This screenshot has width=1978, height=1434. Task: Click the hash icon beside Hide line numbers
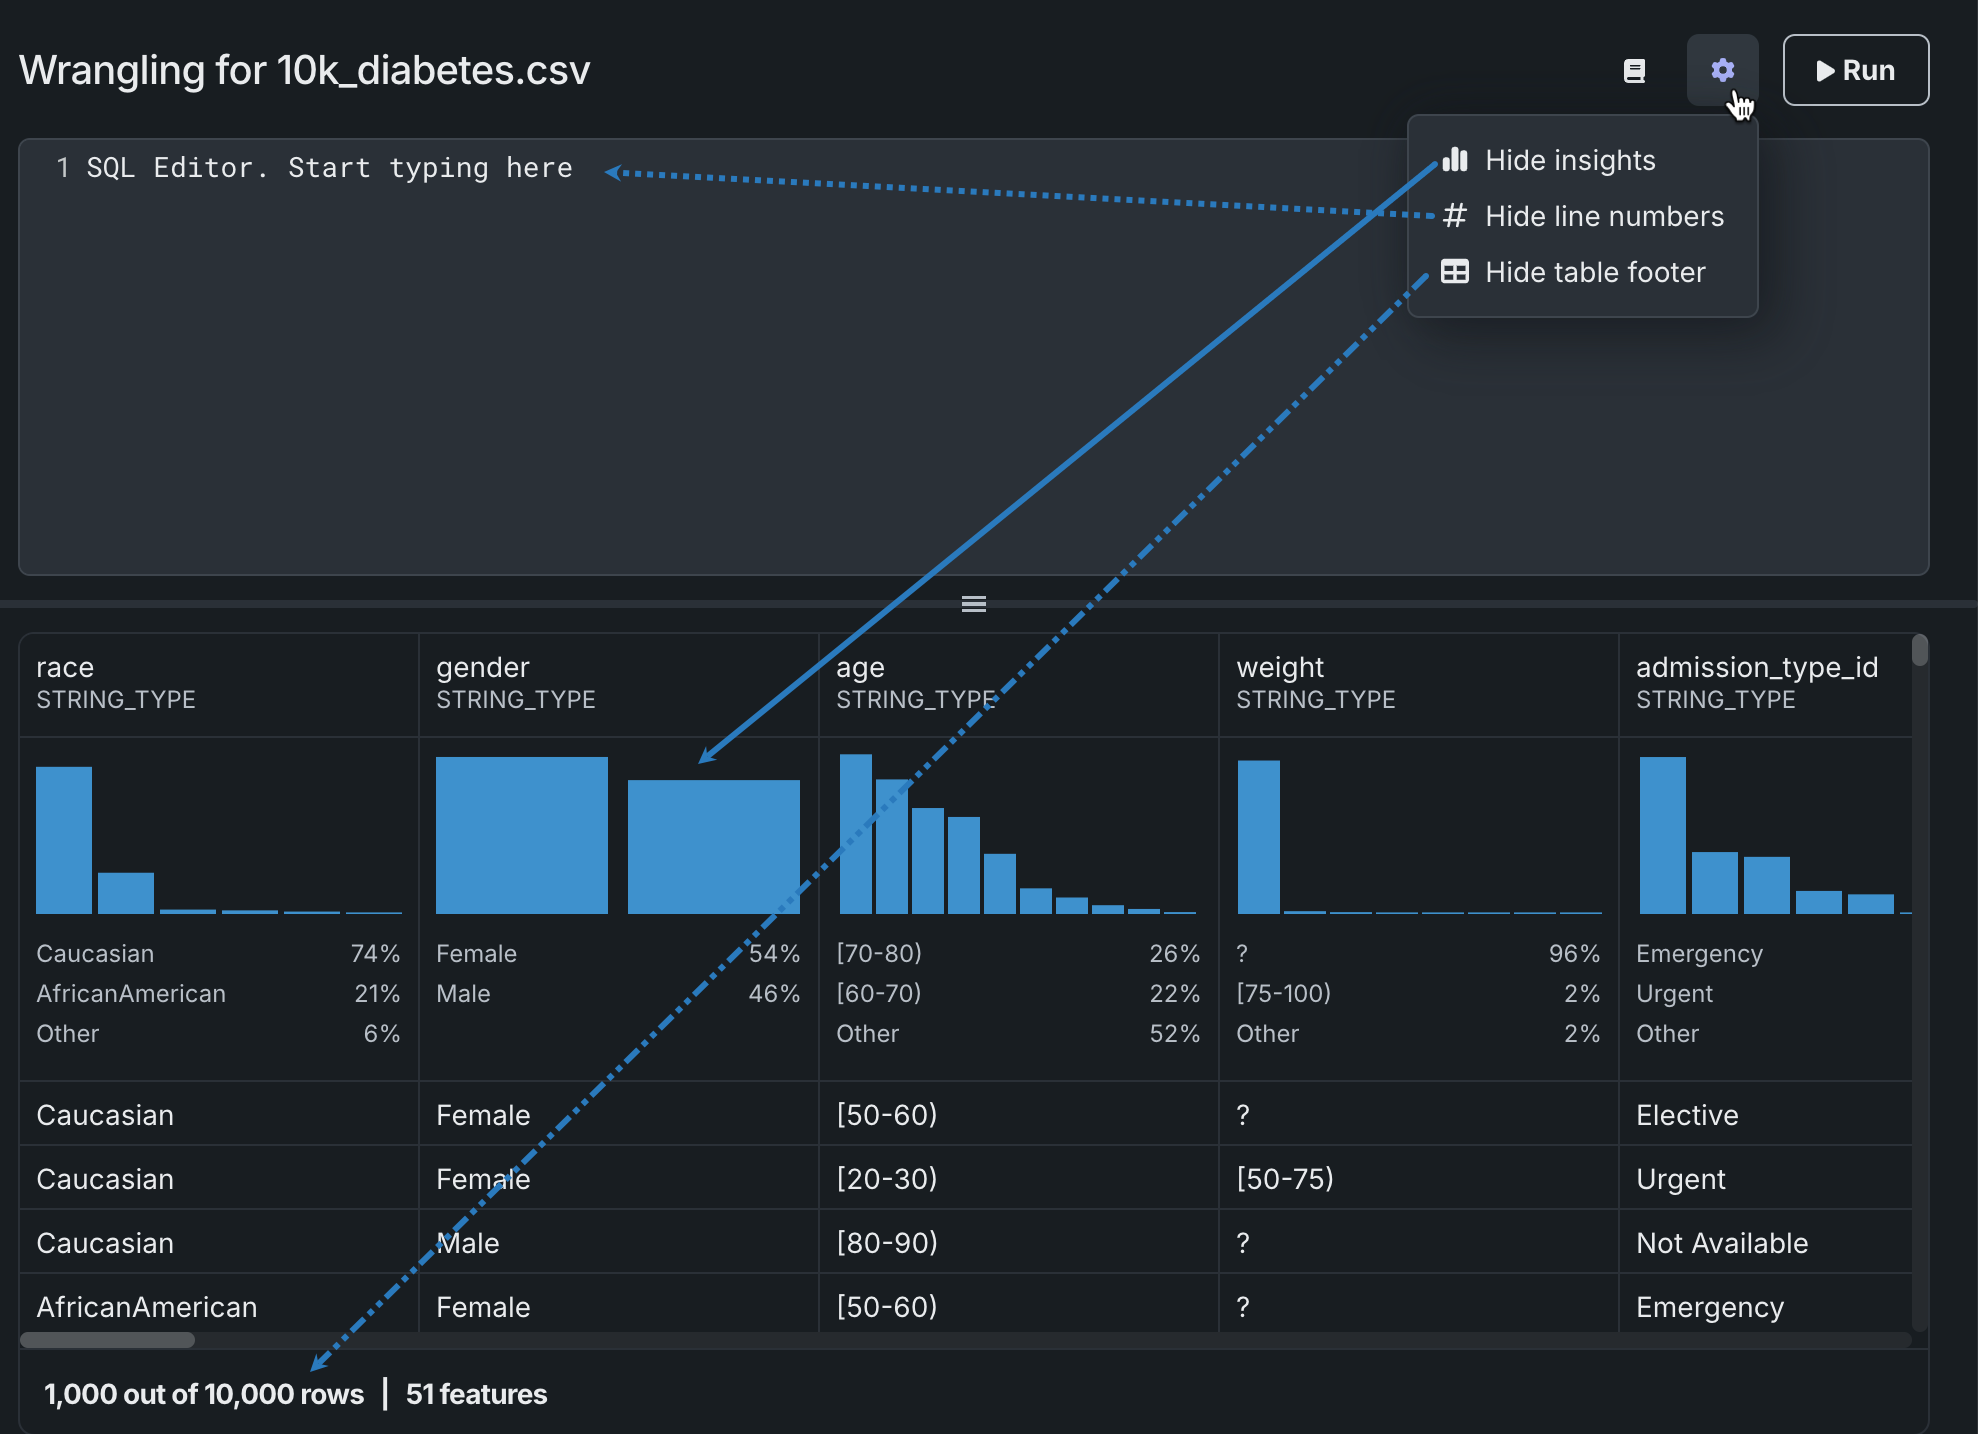coord(1455,216)
